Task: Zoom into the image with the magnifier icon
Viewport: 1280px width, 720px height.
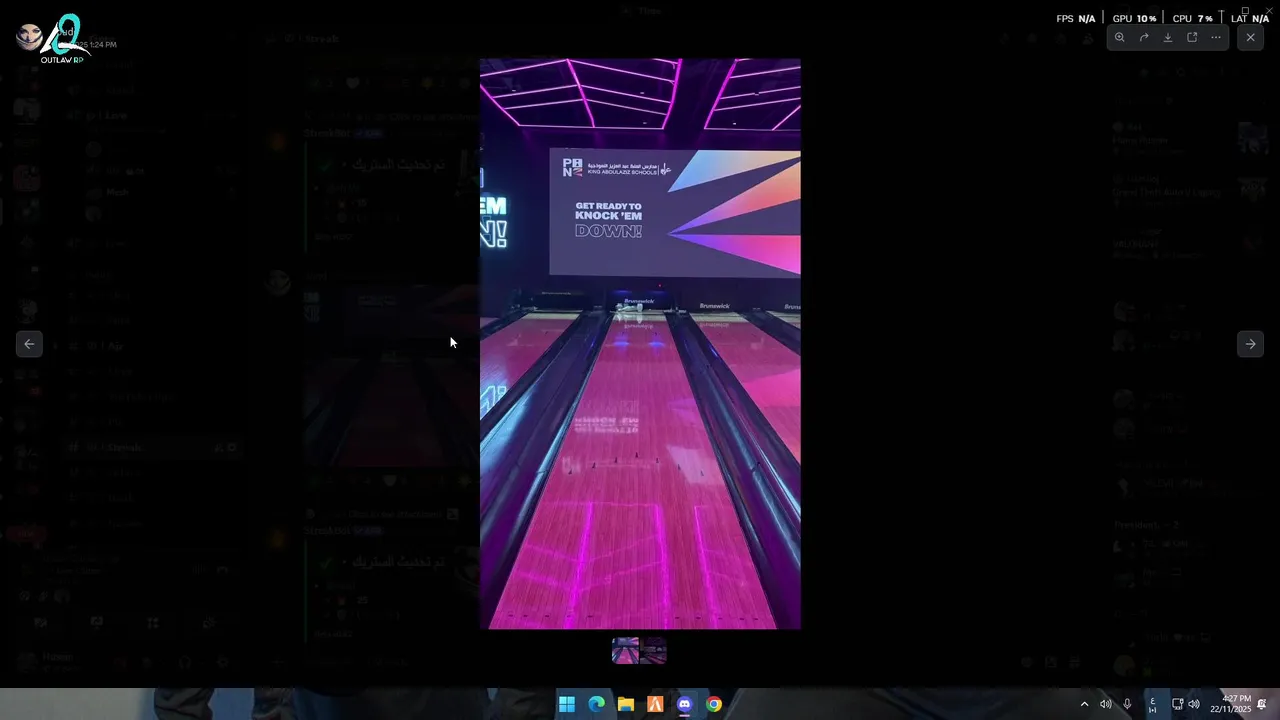Action: tap(1120, 37)
